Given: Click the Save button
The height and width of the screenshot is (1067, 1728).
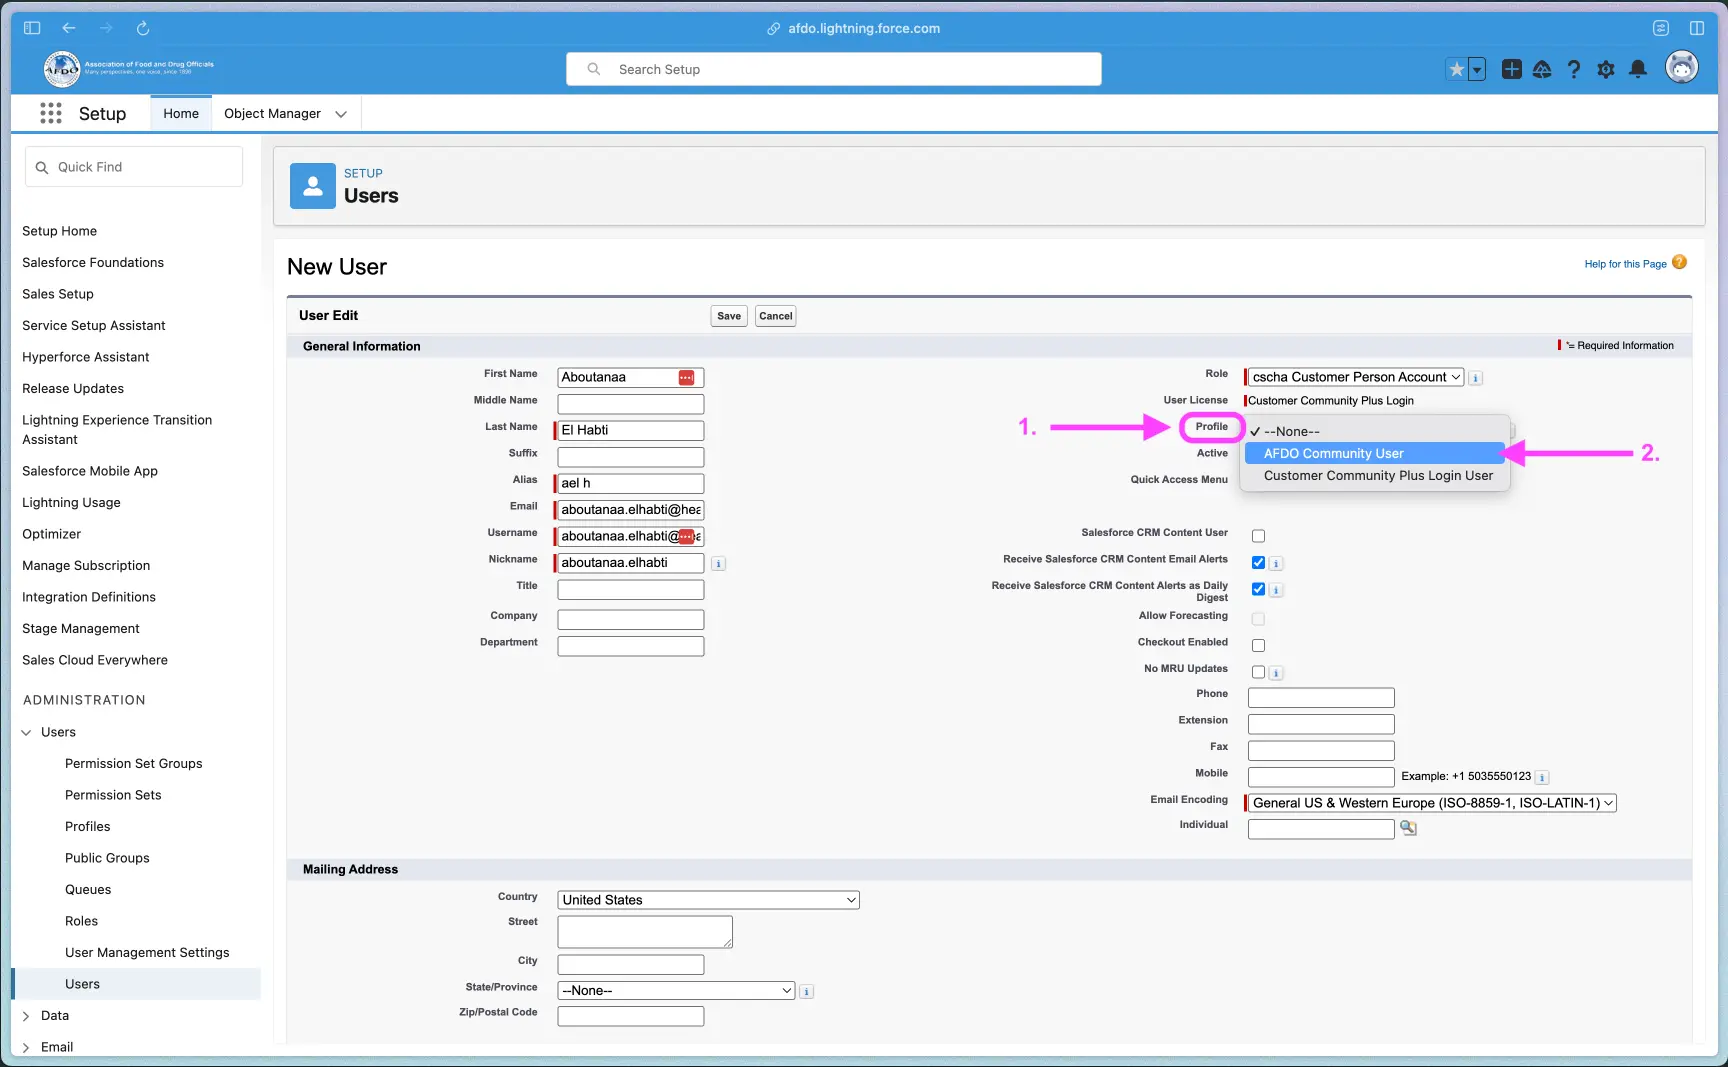Looking at the screenshot, I should pos(728,315).
